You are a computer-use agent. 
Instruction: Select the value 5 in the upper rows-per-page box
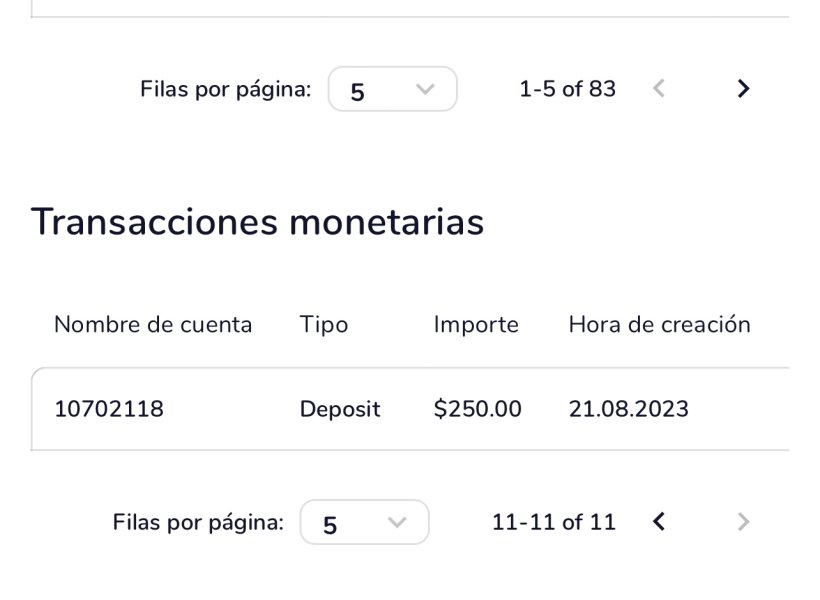[x=358, y=91]
